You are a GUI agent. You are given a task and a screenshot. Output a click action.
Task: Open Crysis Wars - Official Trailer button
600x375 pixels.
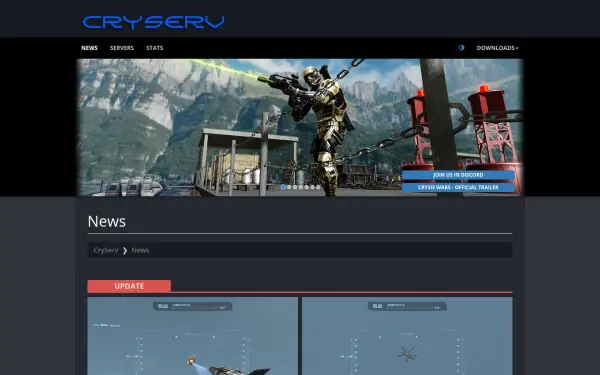tap(458, 187)
